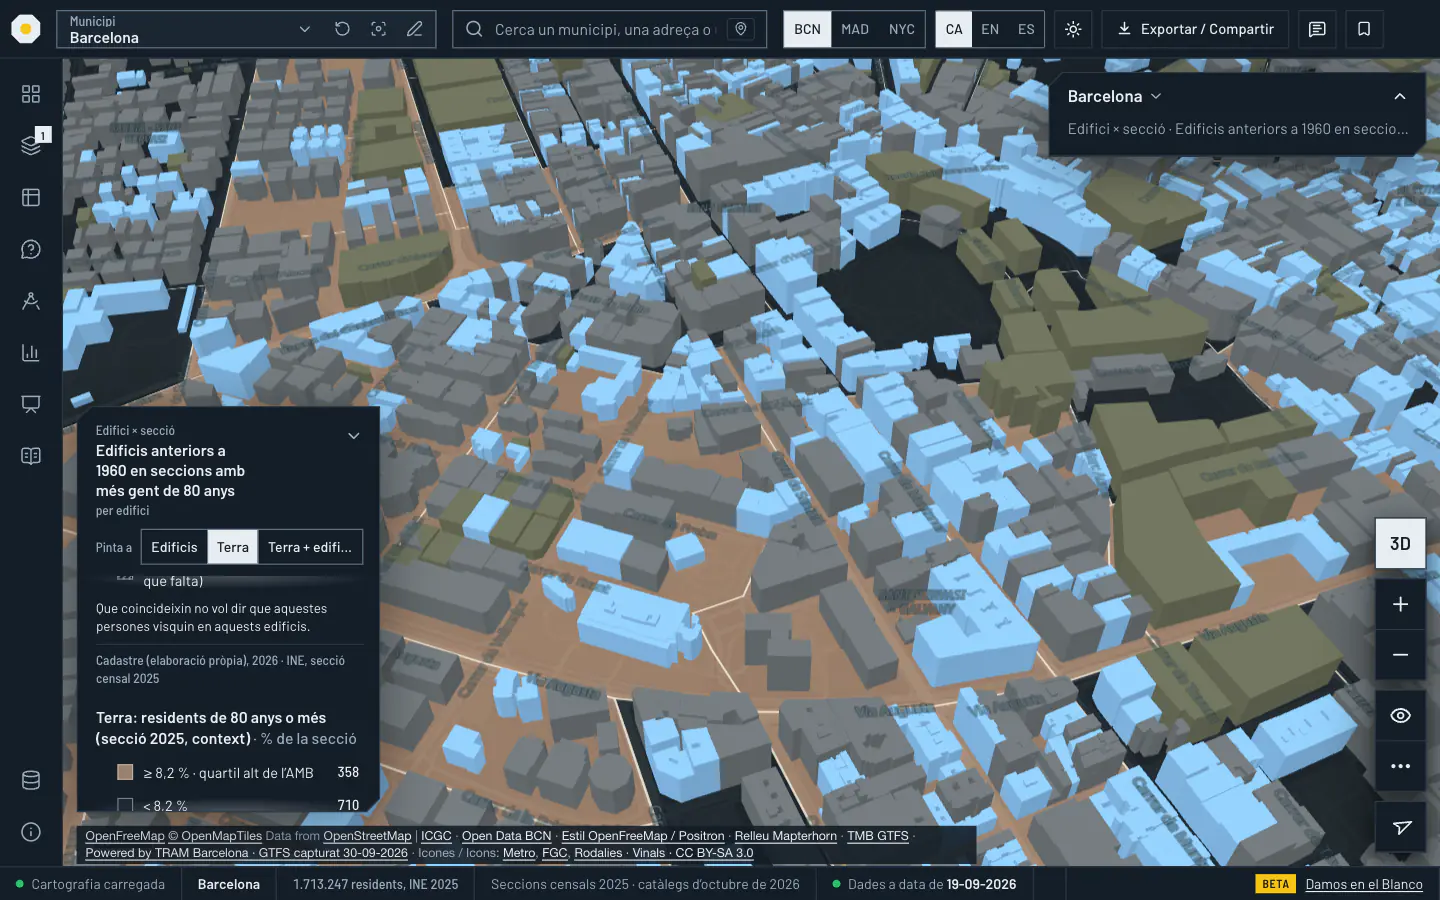Image resolution: width=1440 pixels, height=900 pixels.
Task: Switch city to NYC
Action: click(x=902, y=29)
